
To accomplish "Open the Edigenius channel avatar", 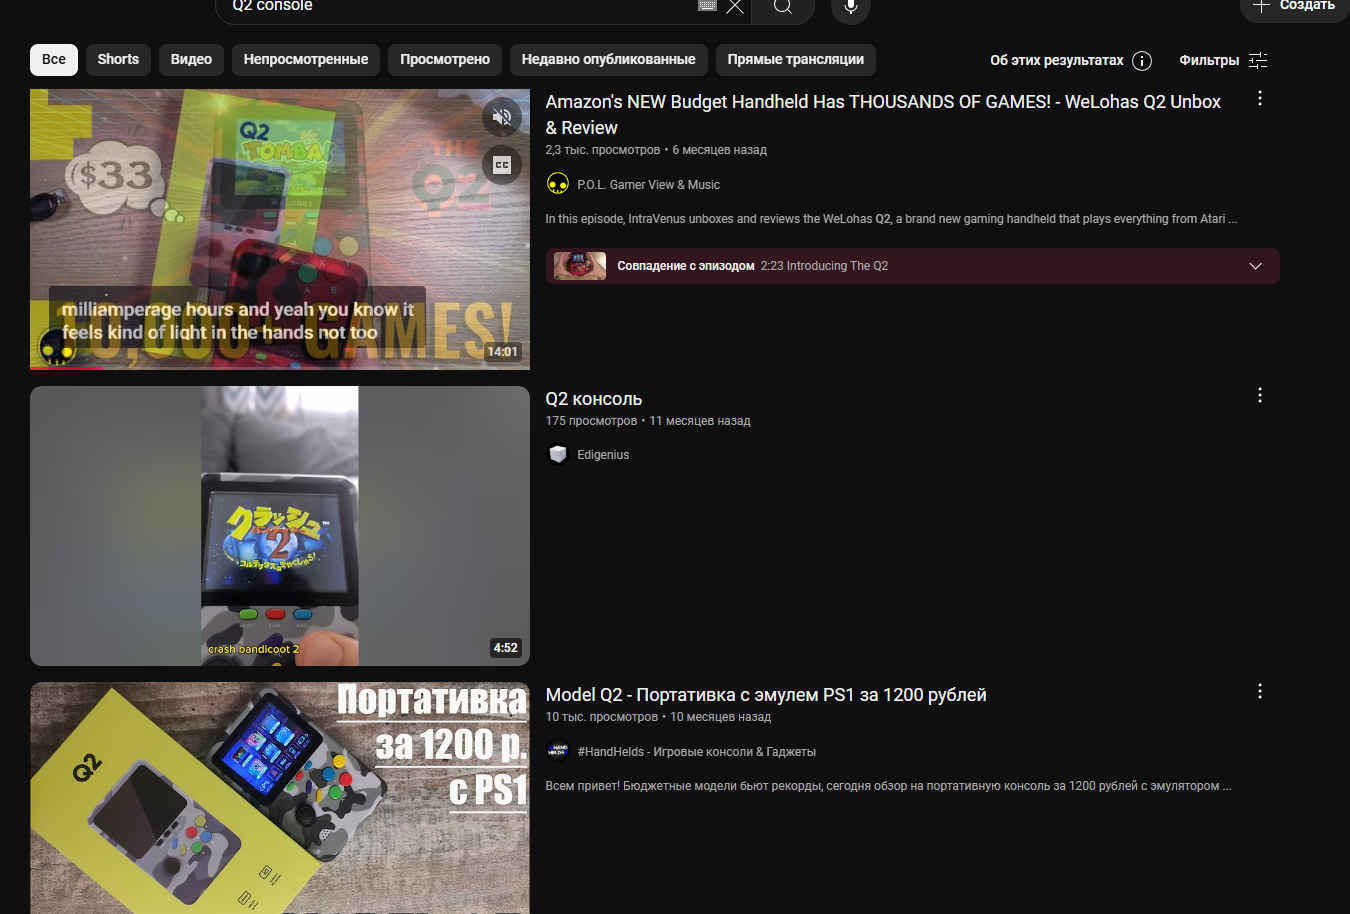I will [558, 454].
